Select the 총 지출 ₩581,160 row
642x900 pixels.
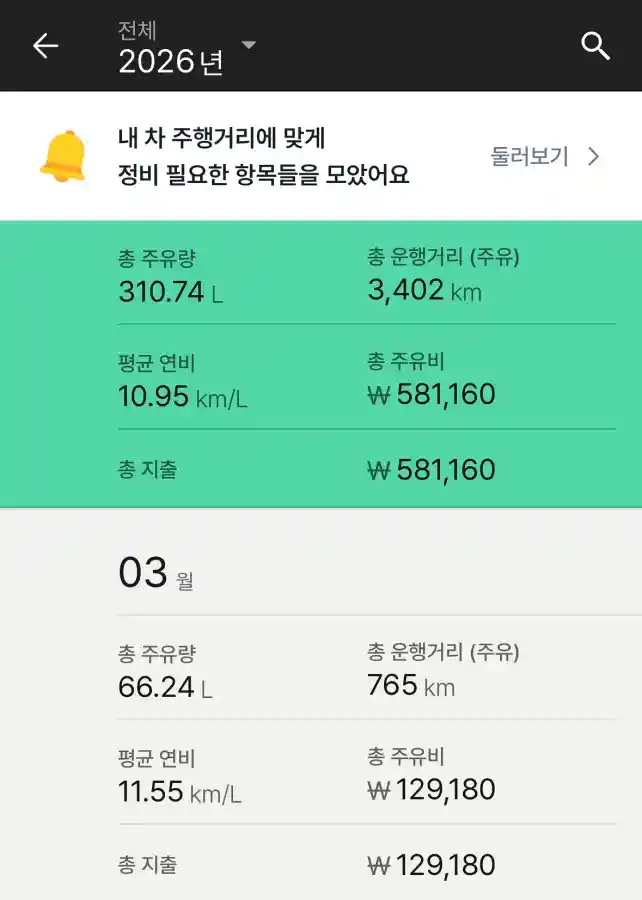(x=430, y=468)
